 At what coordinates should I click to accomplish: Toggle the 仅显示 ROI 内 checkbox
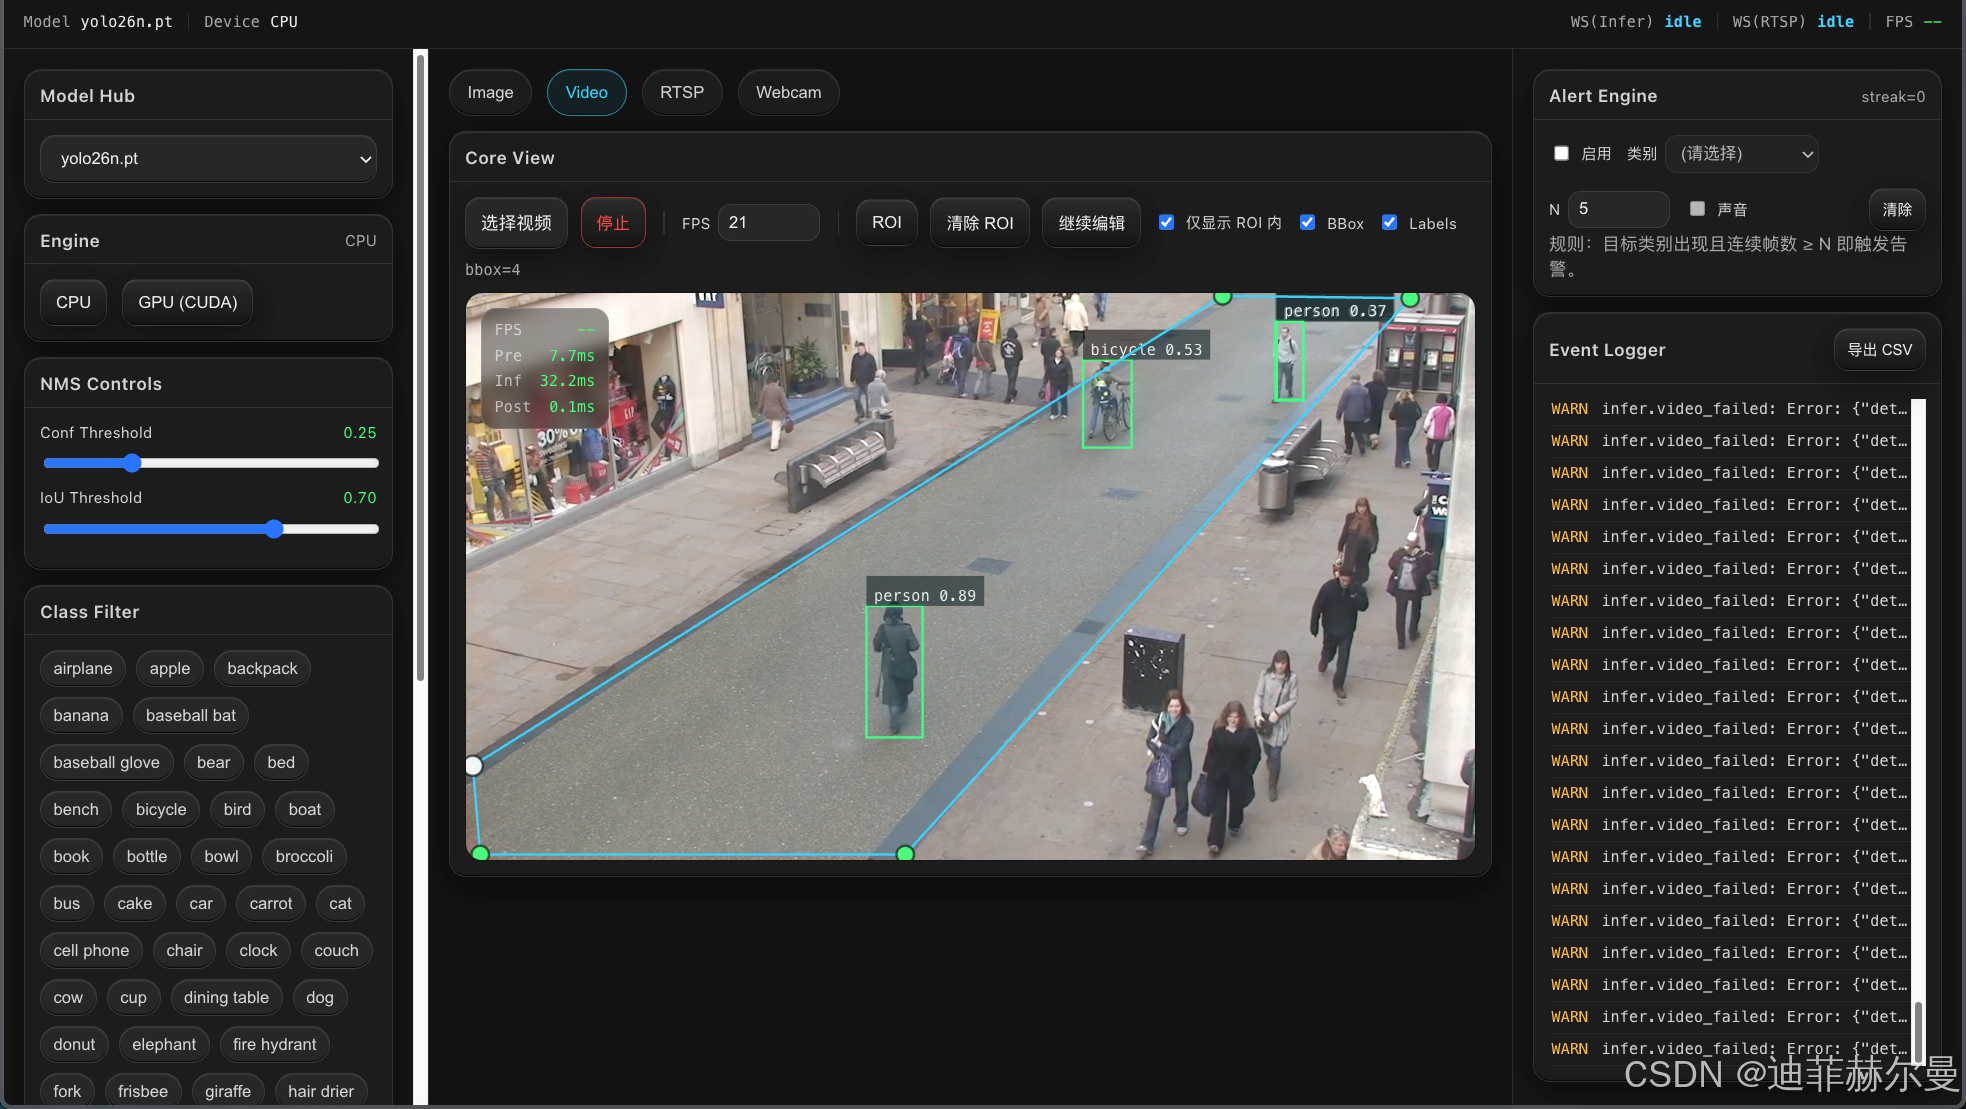[1166, 222]
